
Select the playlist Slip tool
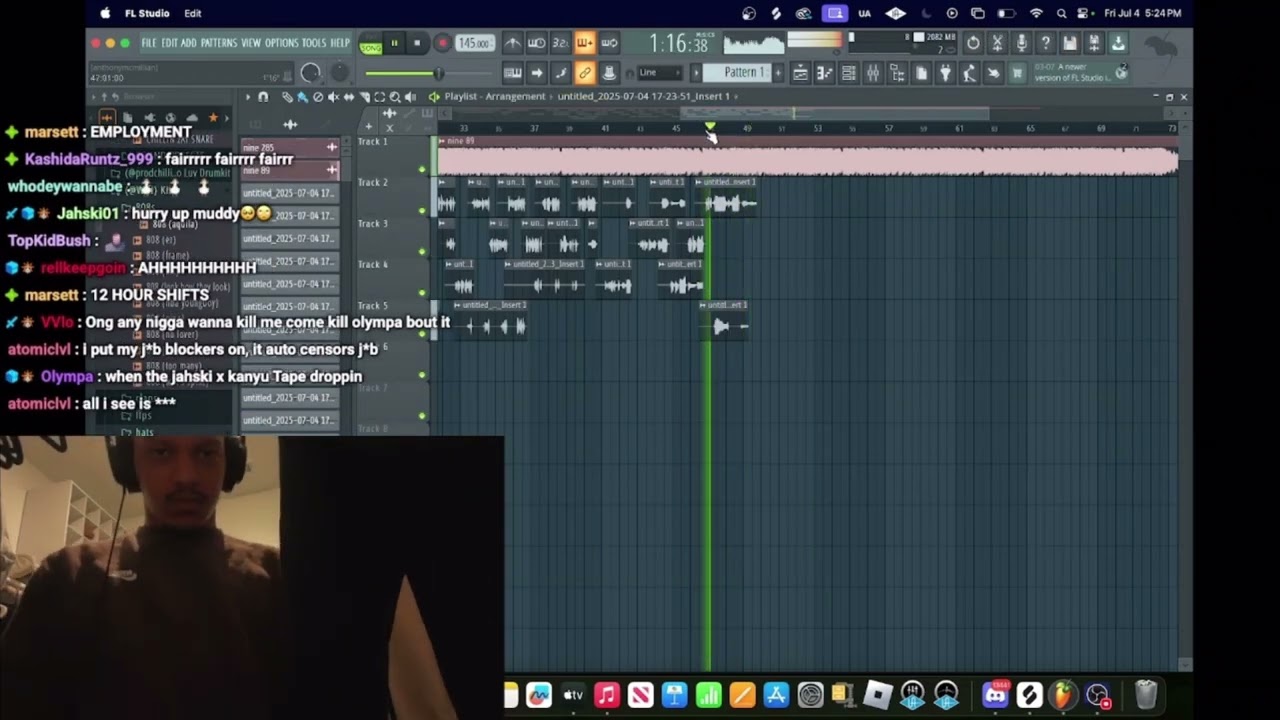click(349, 97)
